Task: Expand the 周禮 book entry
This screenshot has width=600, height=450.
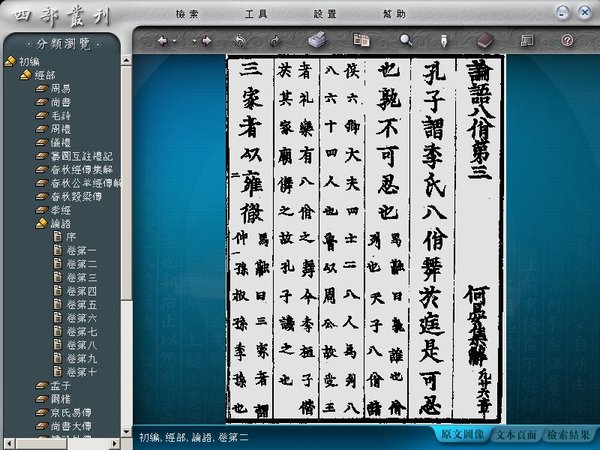Action: (x=41, y=129)
